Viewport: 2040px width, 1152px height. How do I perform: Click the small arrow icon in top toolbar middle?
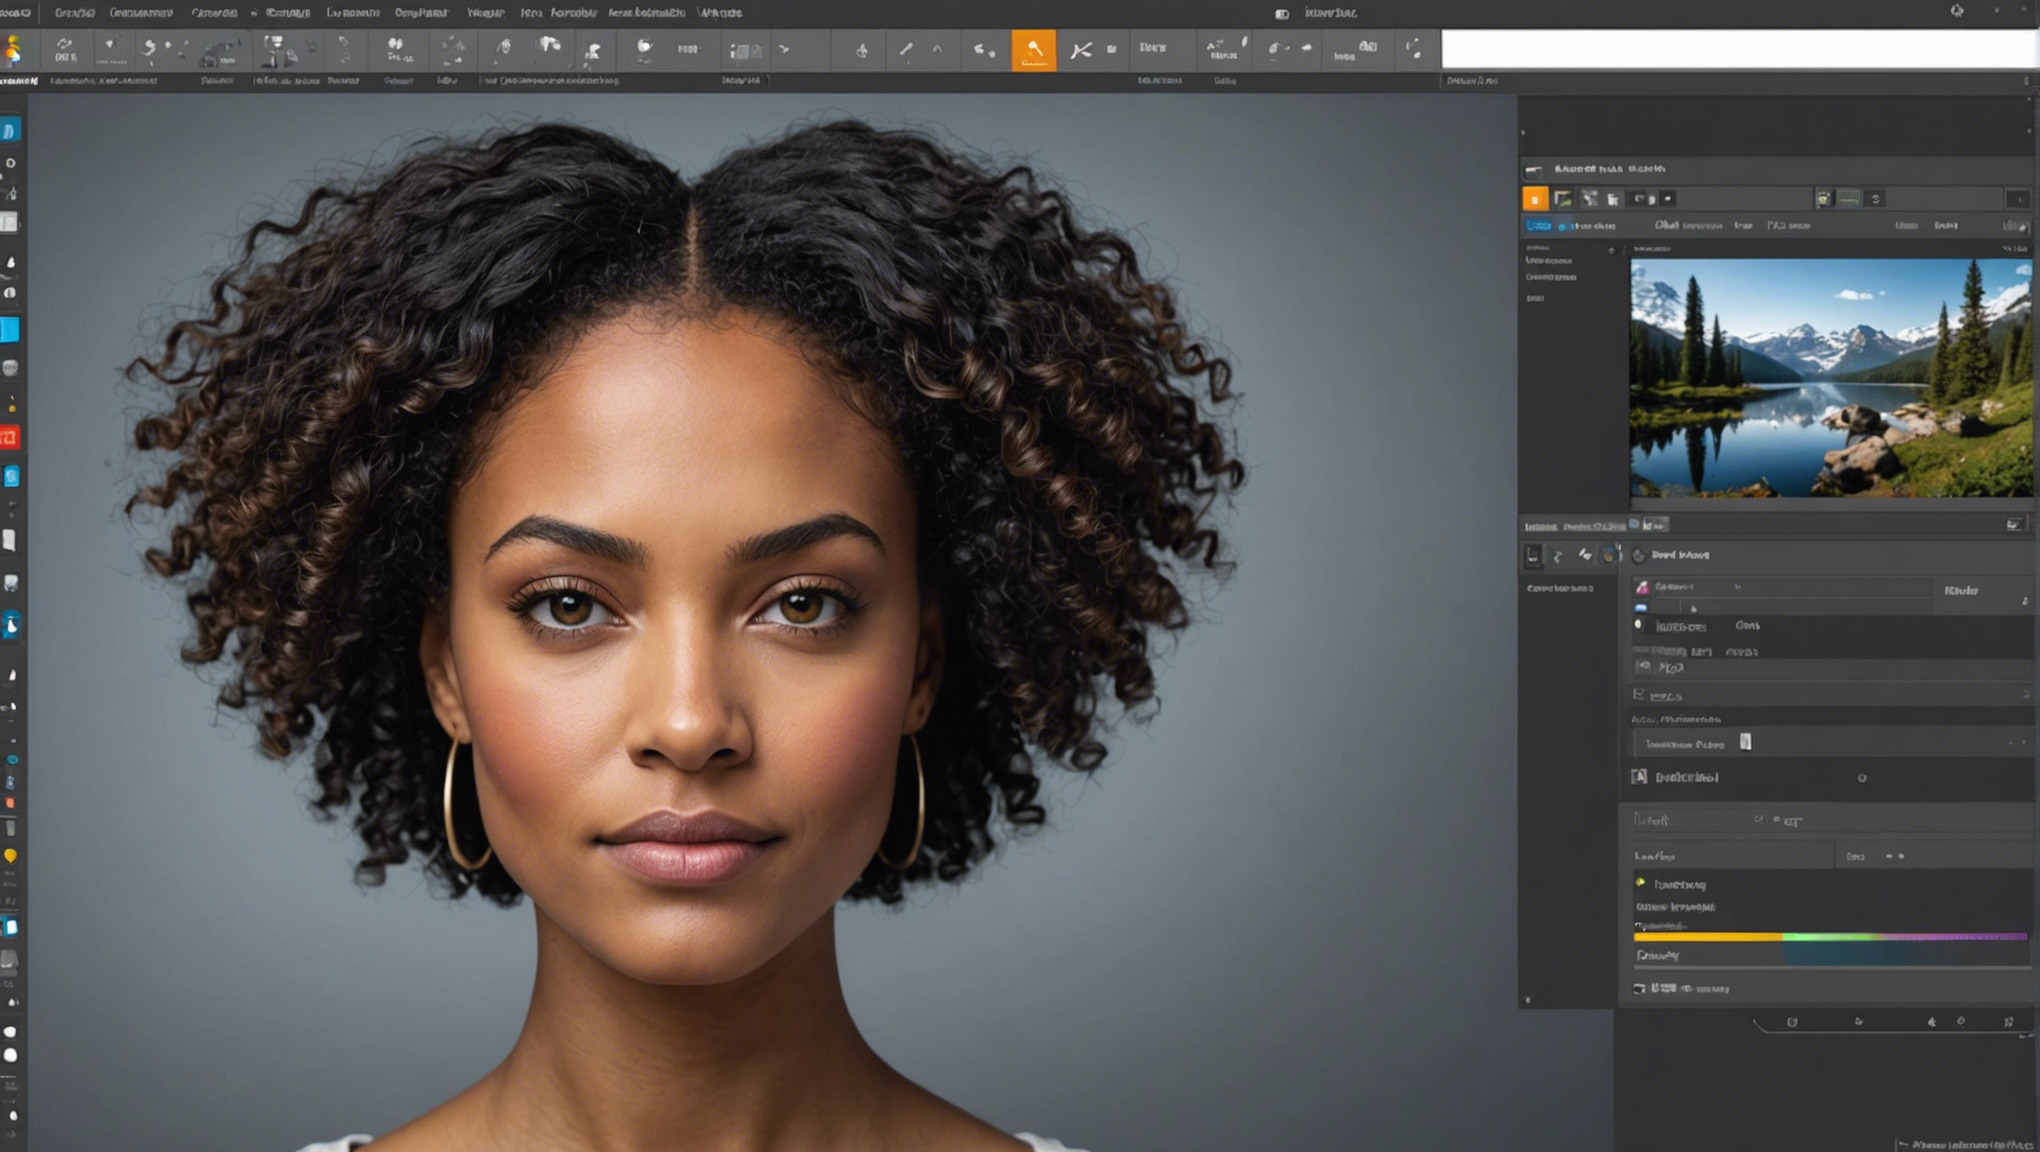(x=784, y=48)
